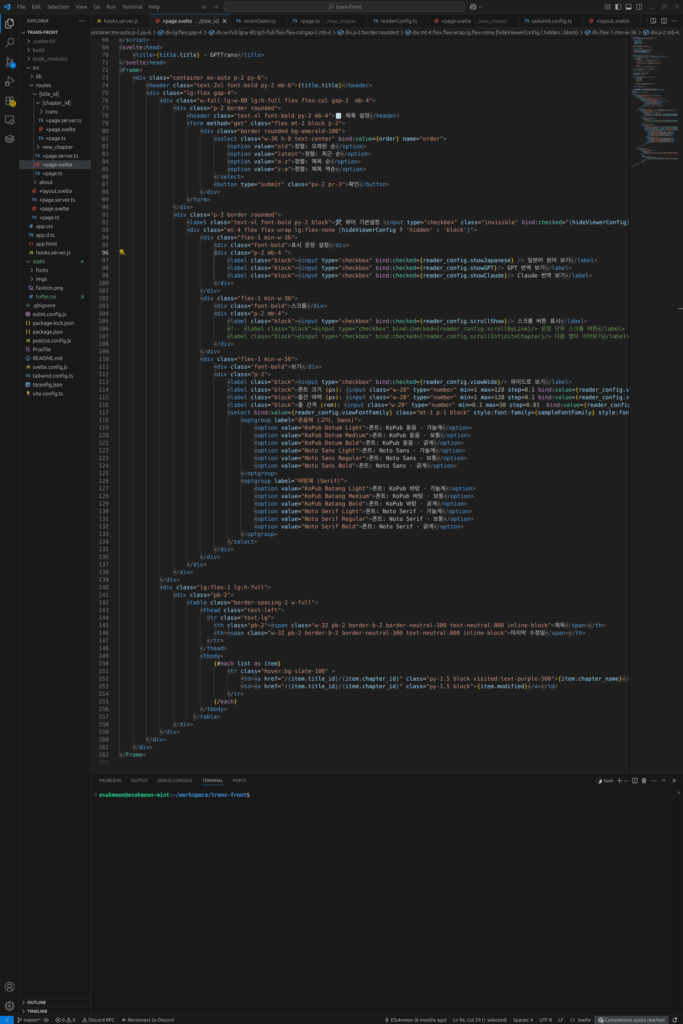Open the Remote Explorer view
Screen dimensions: 683x1024
click(x=9, y=120)
